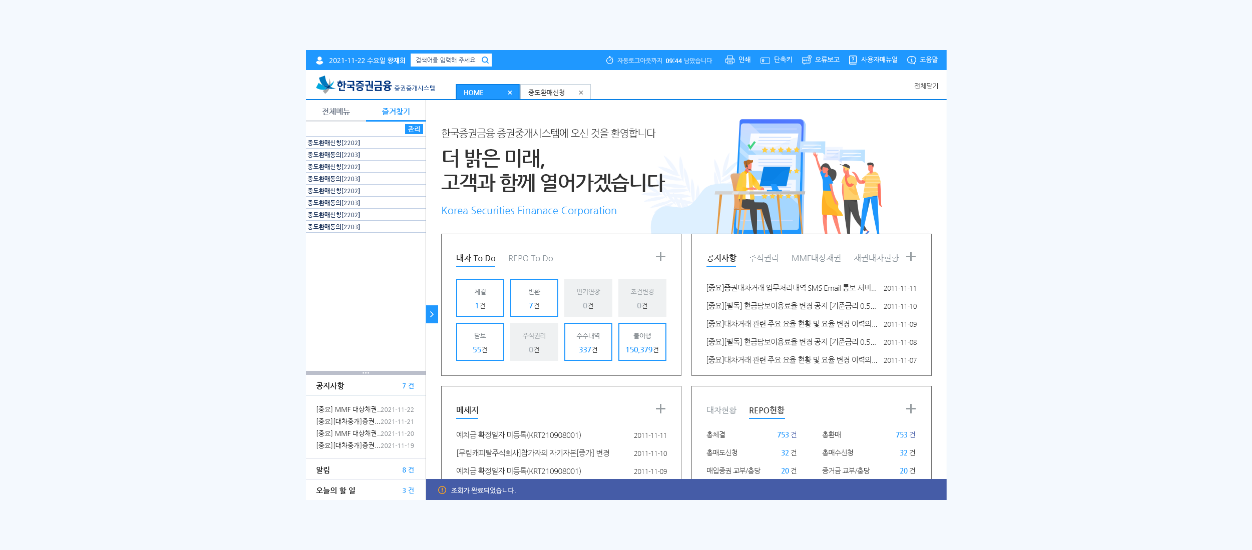The width and height of the screenshot is (1252, 550).
Task: Open the To Do card showing 337건
Action: [588, 342]
